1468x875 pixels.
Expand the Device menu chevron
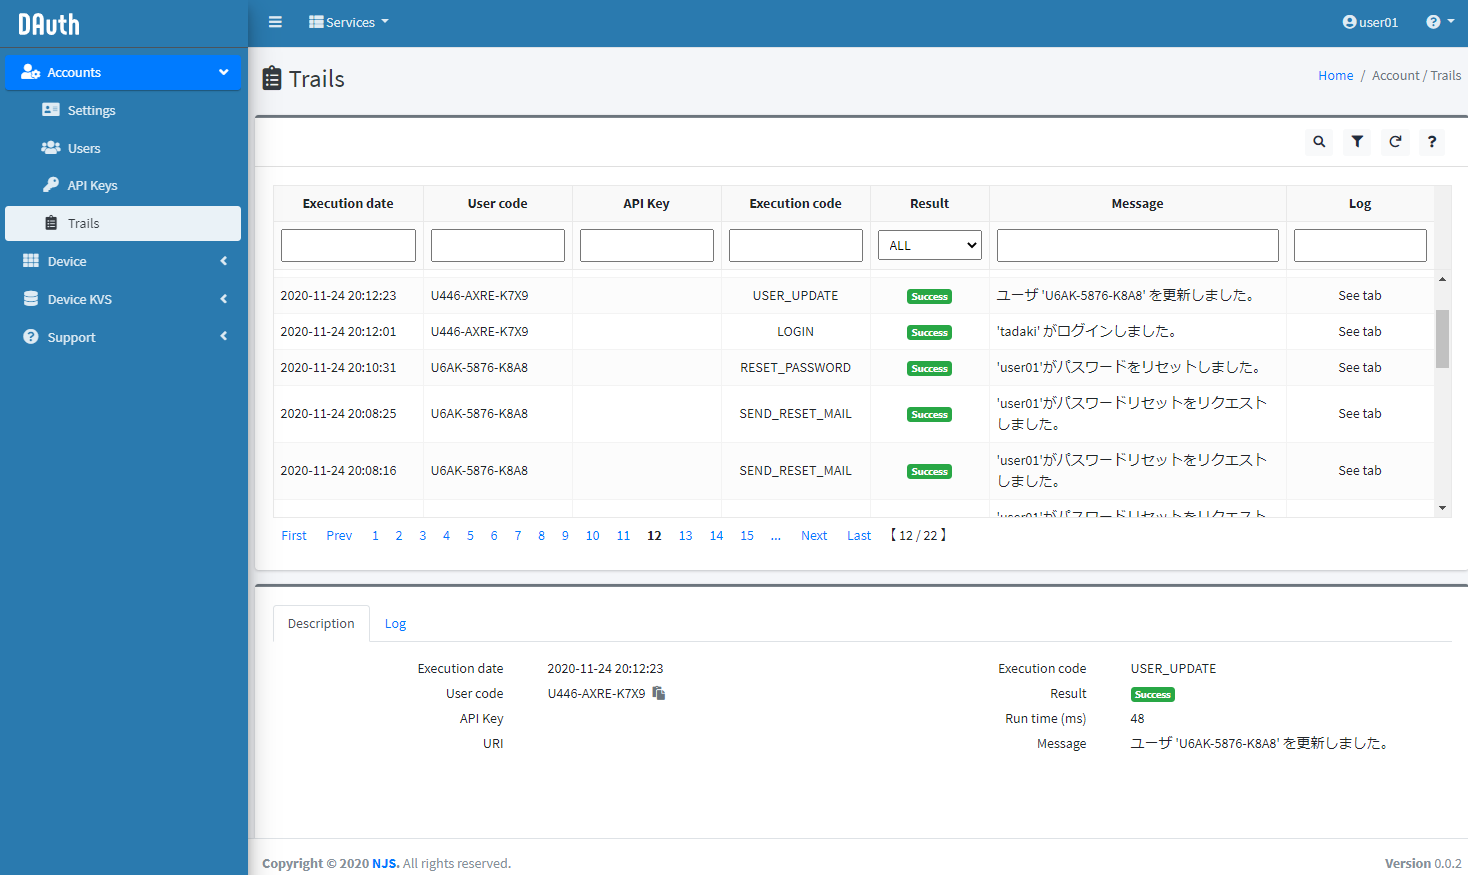(223, 261)
